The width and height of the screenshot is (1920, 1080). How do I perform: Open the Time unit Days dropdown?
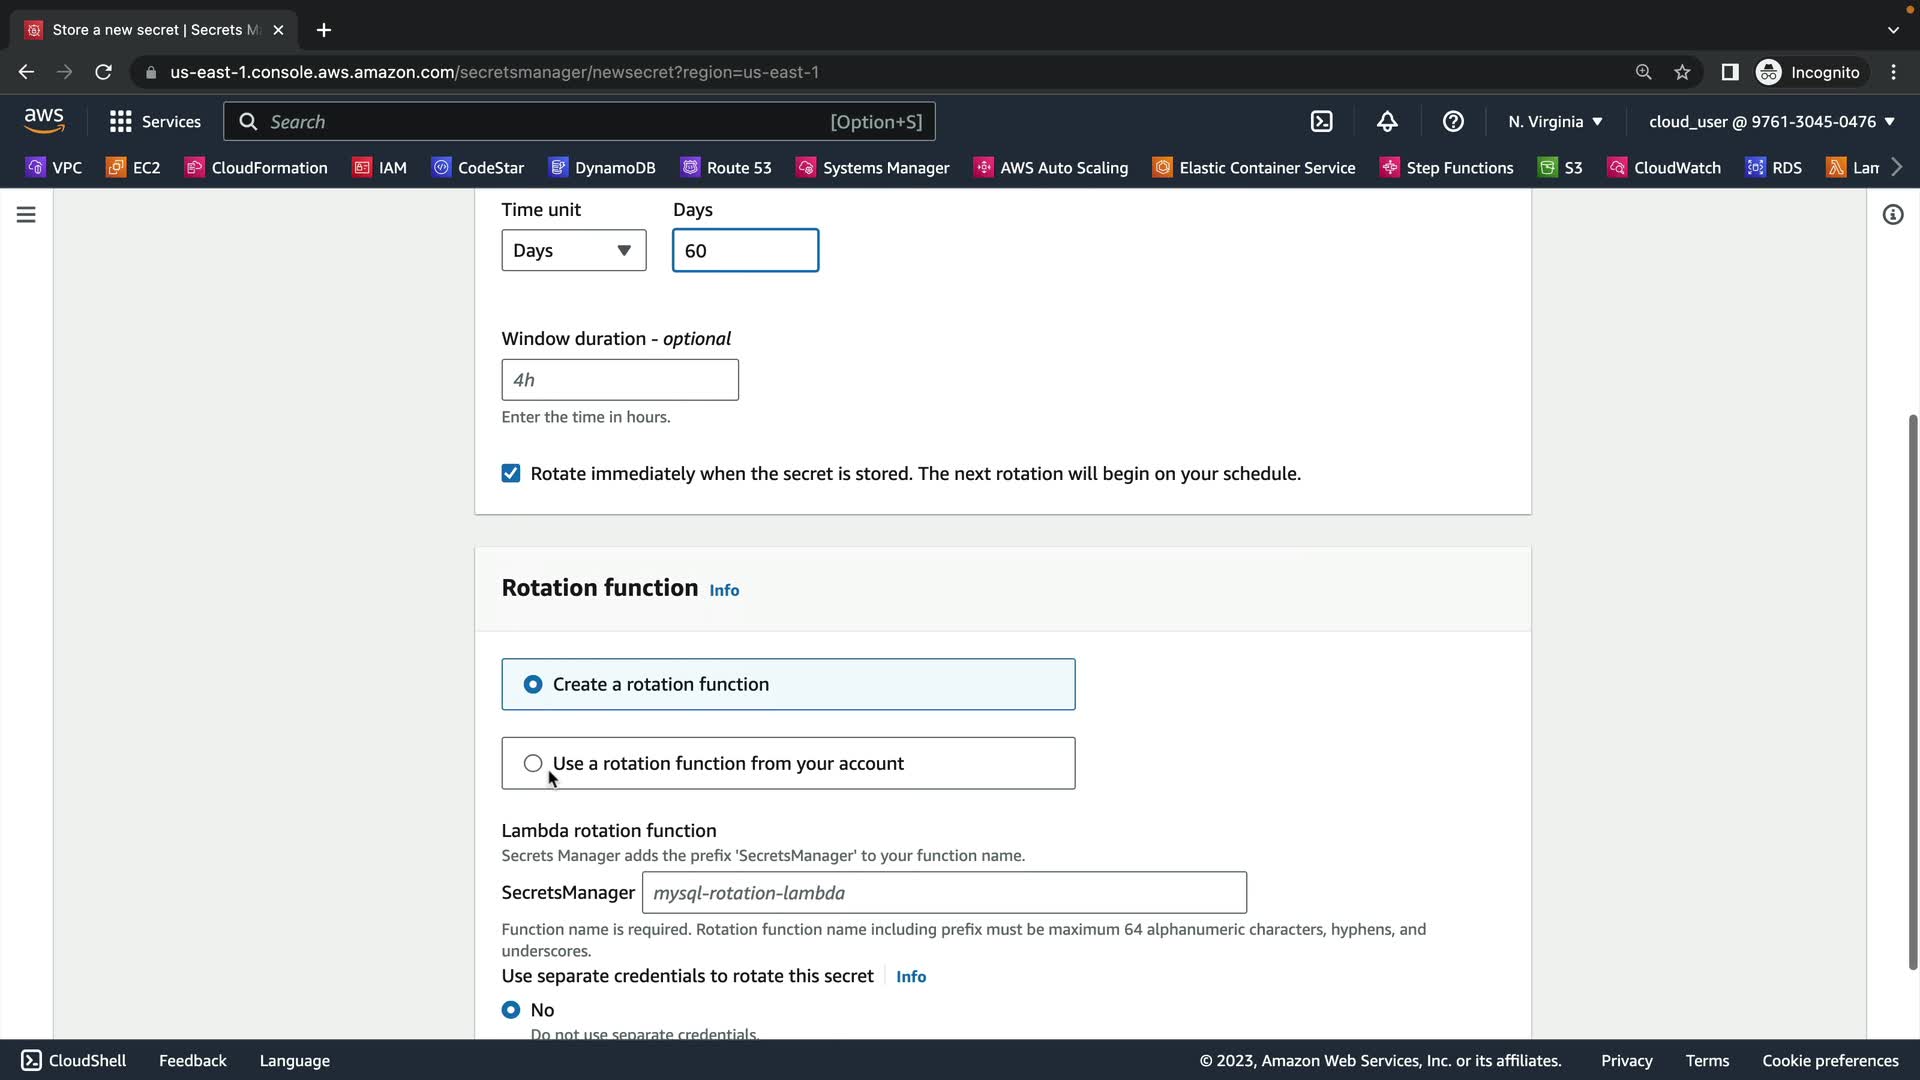coord(573,251)
